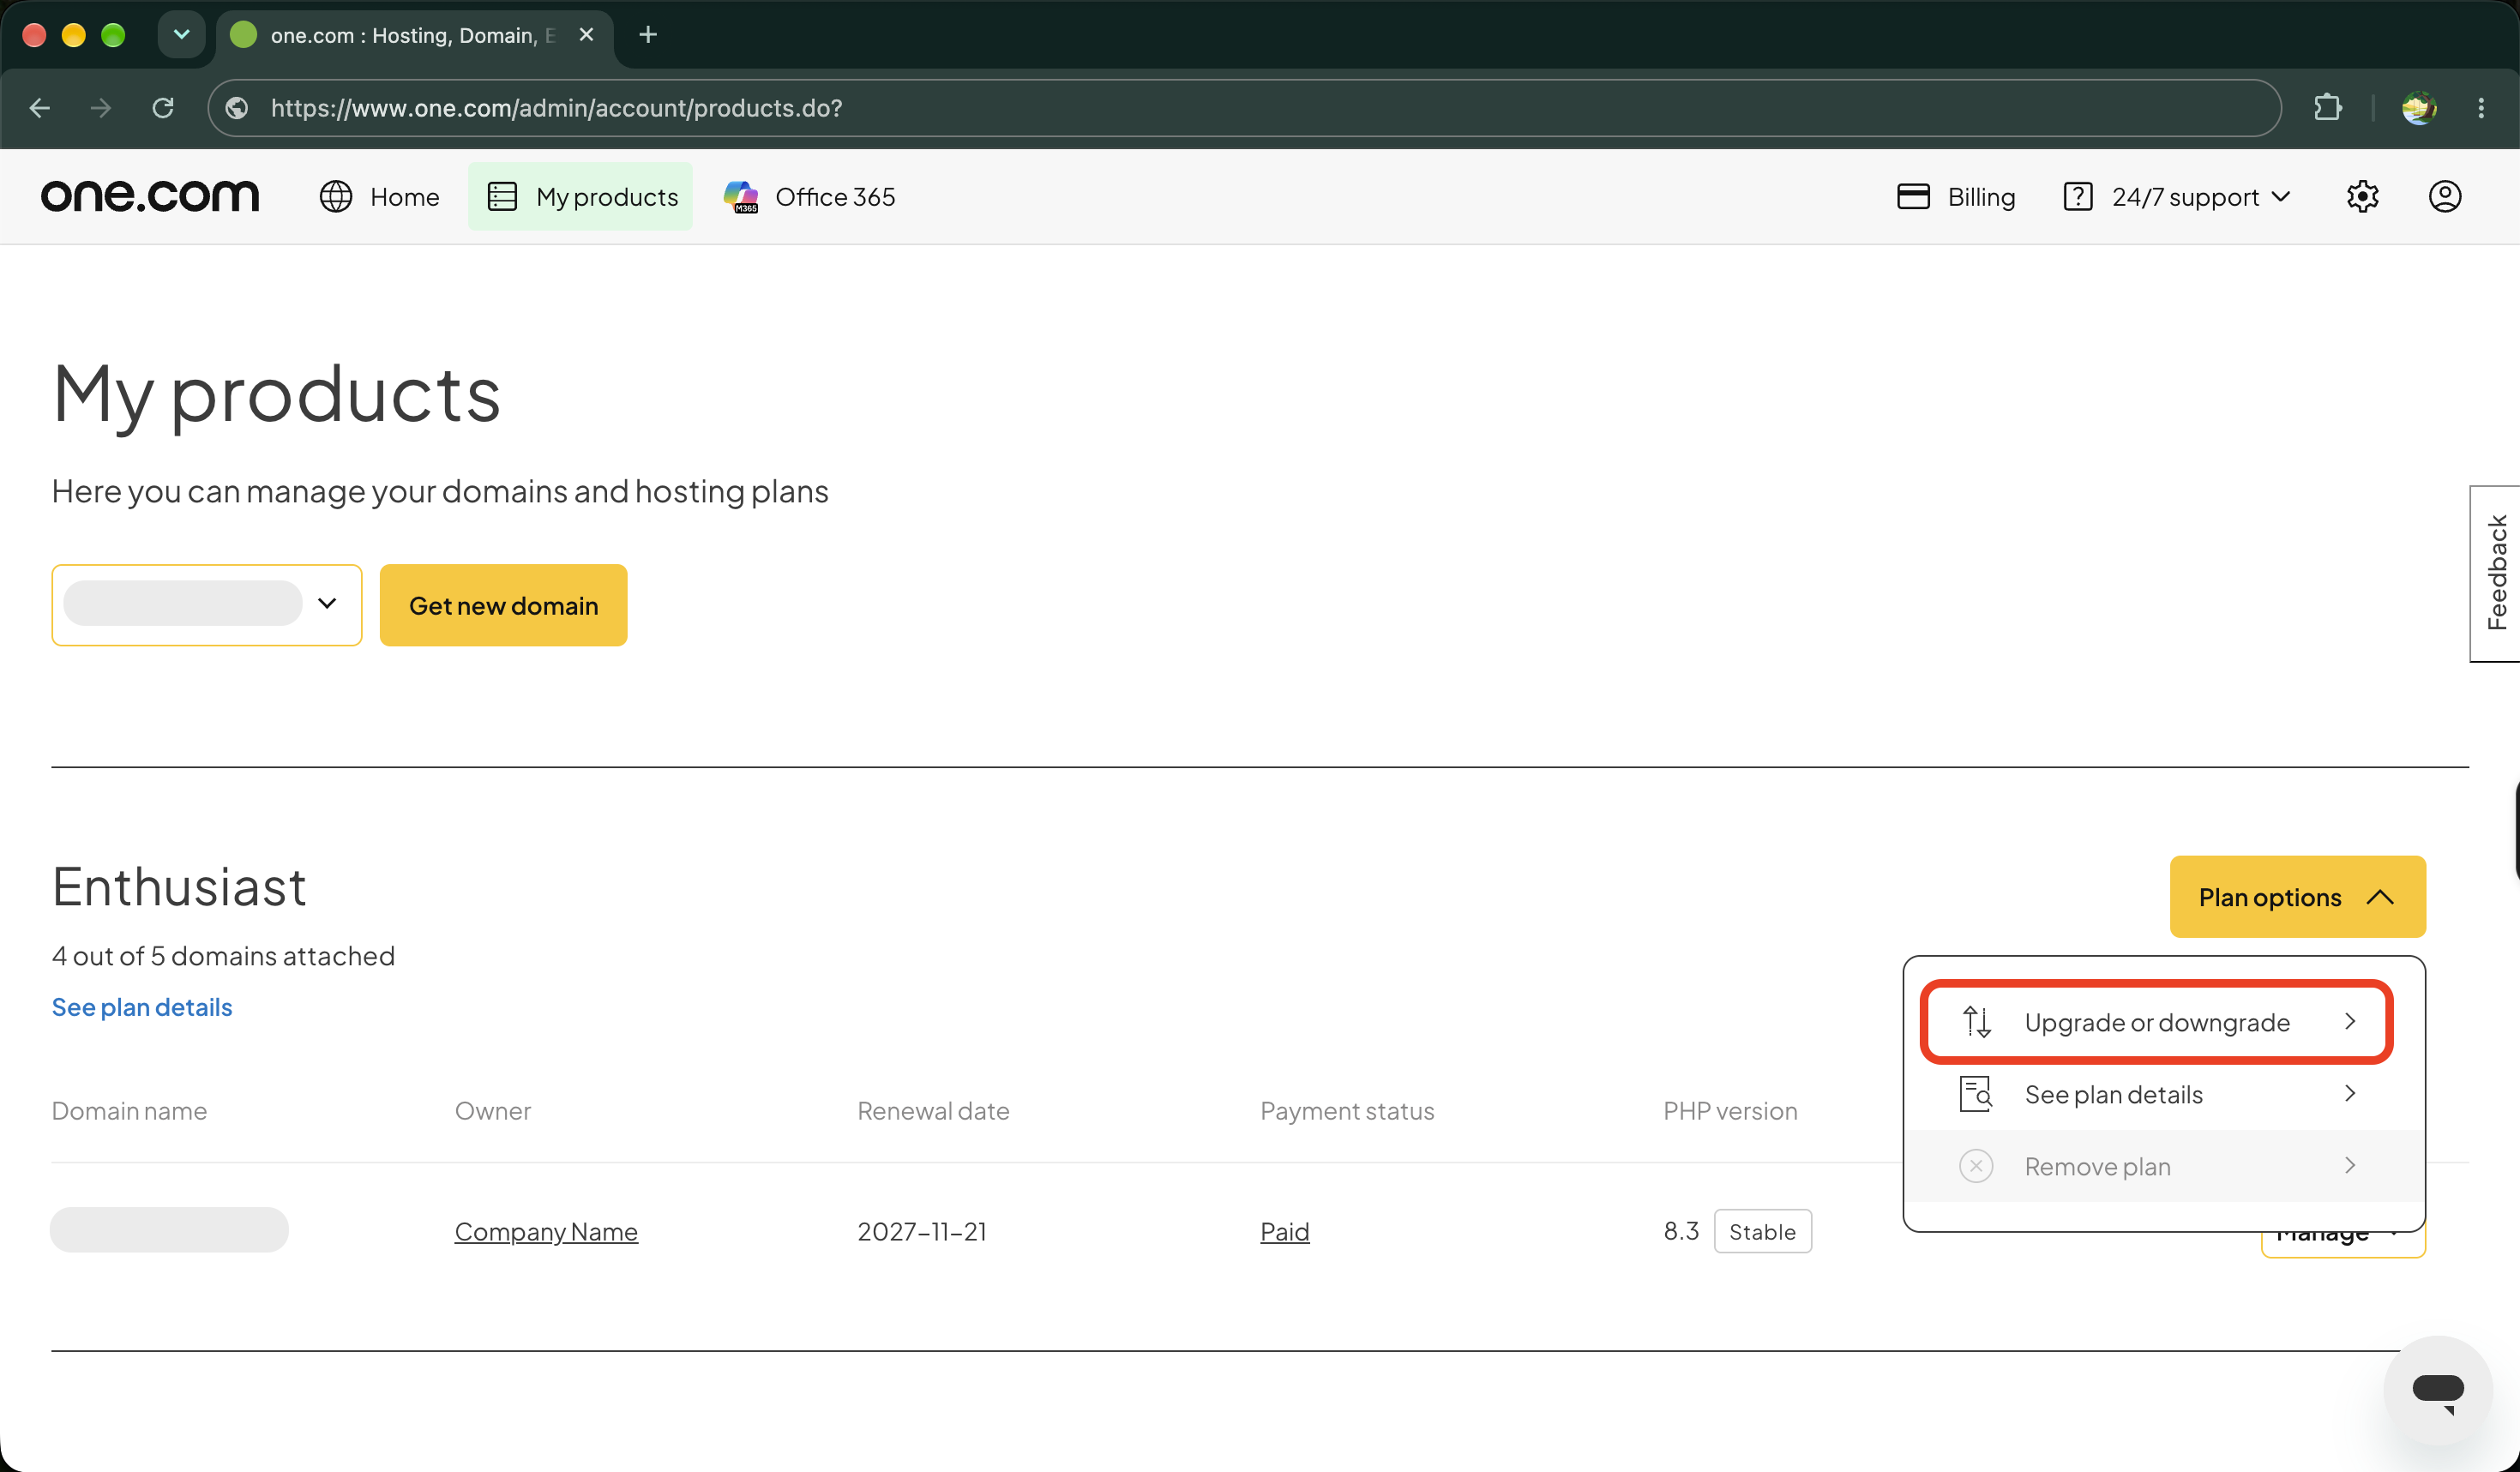Open the chat support bubble
Image resolution: width=2520 pixels, height=1472 pixels.
(x=2437, y=1390)
